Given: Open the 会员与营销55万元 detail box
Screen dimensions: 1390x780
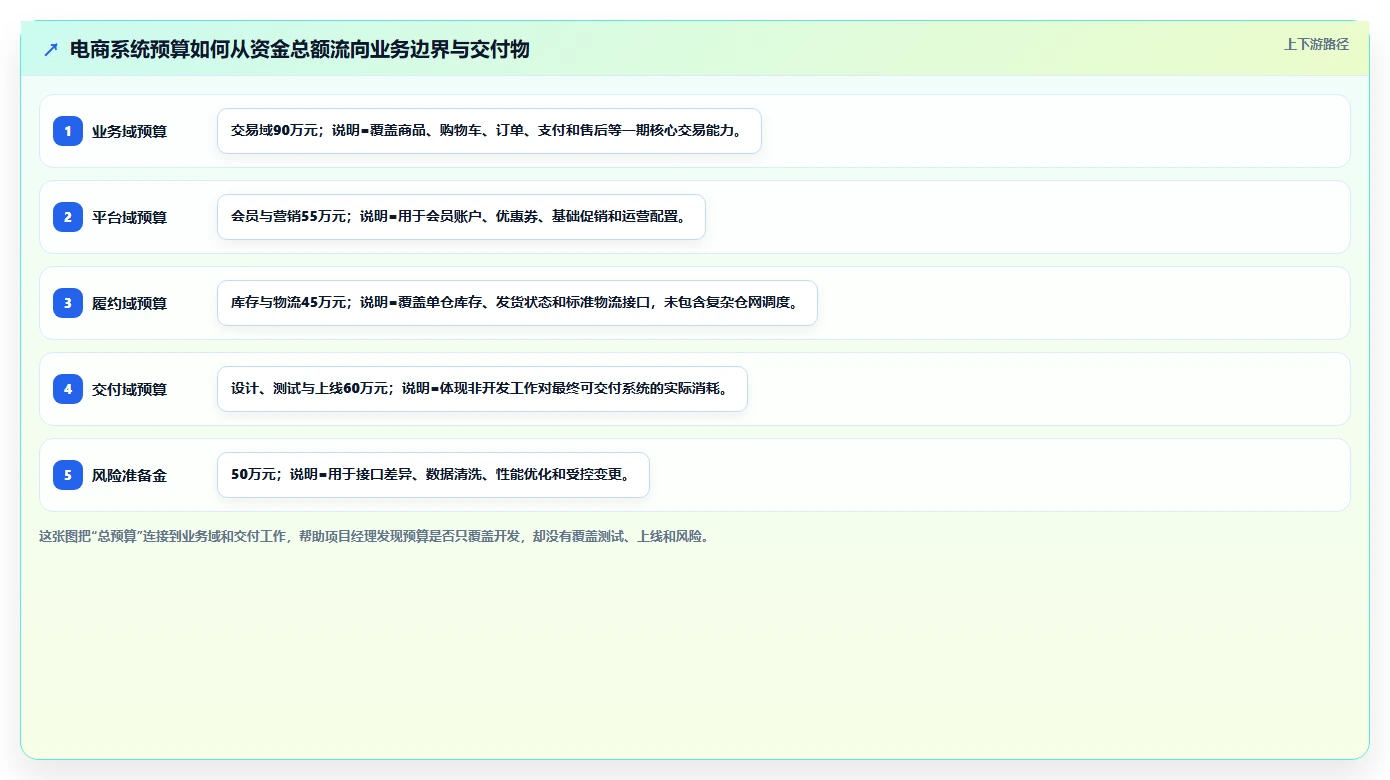Looking at the screenshot, I should [x=461, y=217].
